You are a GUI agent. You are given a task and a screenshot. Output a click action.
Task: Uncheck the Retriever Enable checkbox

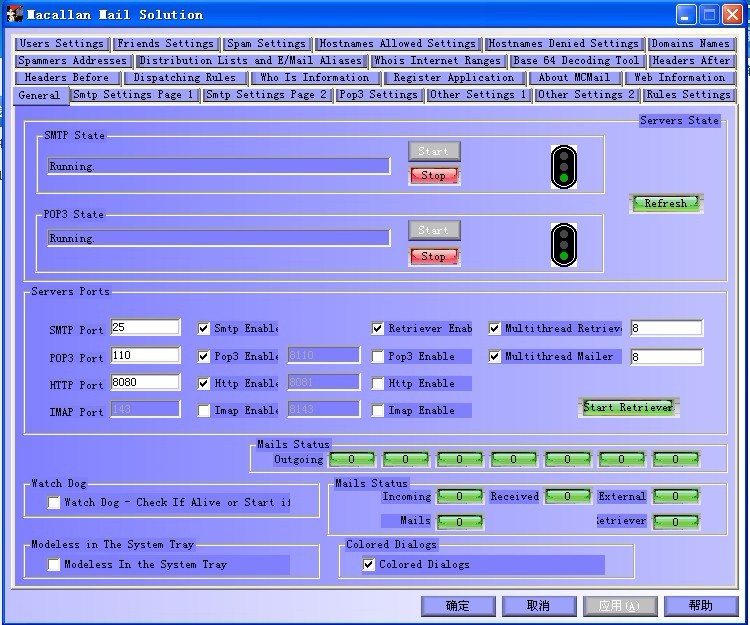tap(377, 329)
